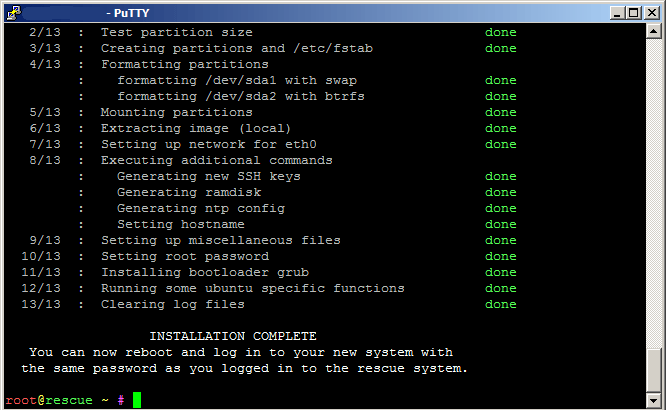The image size is (666, 410).
Task: Select the Setting root password line
Action: coord(185,256)
